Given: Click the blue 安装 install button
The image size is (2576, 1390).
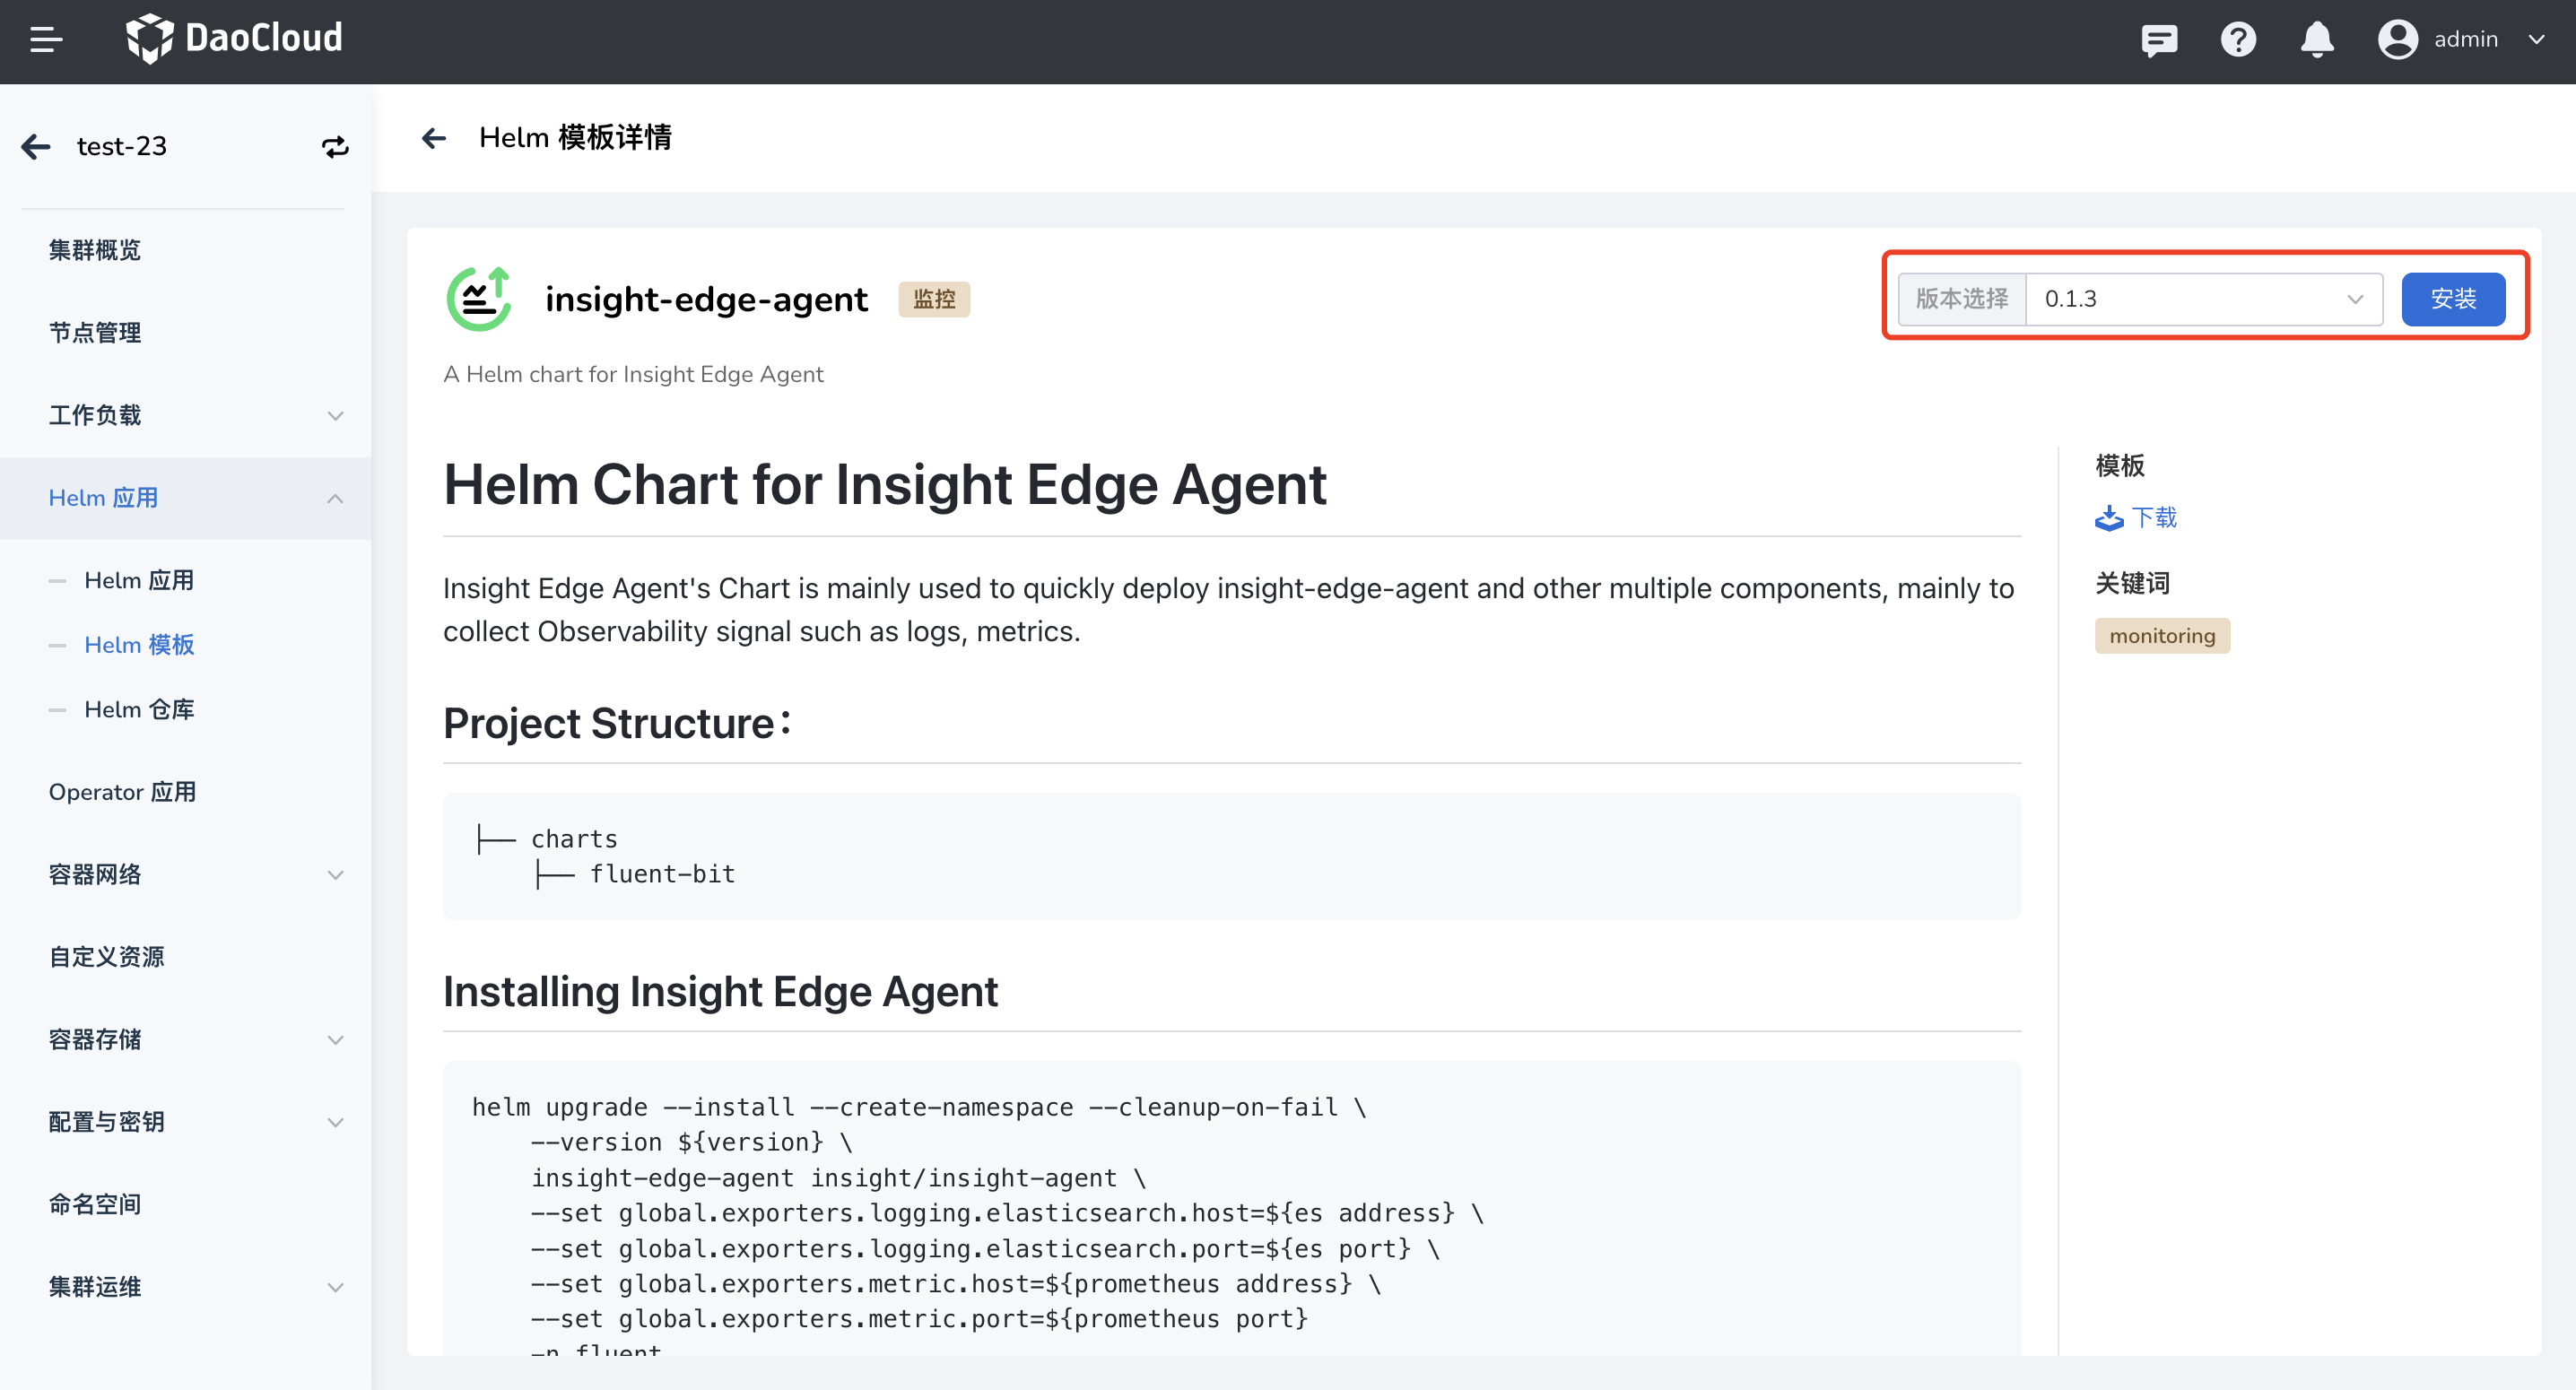Looking at the screenshot, I should pos(2452,299).
